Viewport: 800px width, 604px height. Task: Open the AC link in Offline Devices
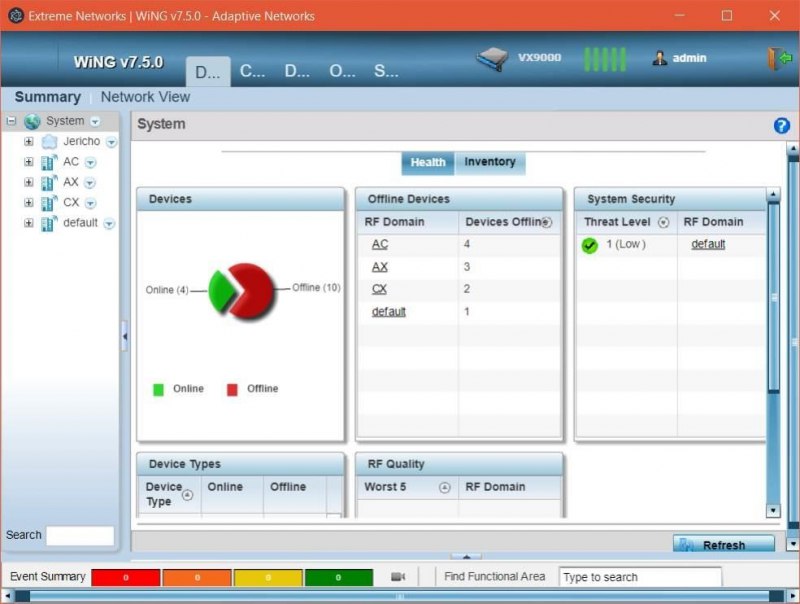(380, 244)
